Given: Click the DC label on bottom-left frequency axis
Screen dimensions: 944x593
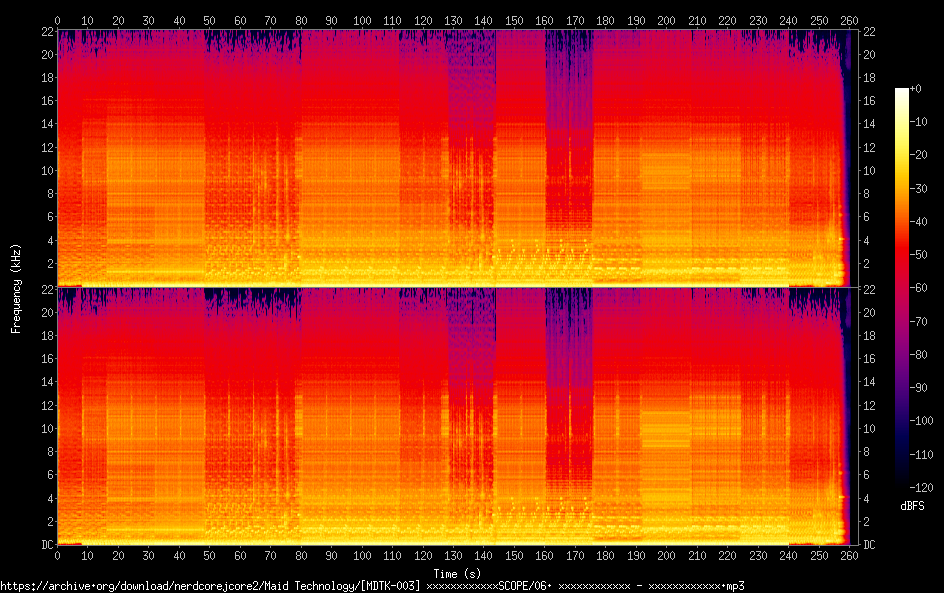Looking at the screenshot, I should 45,545.
